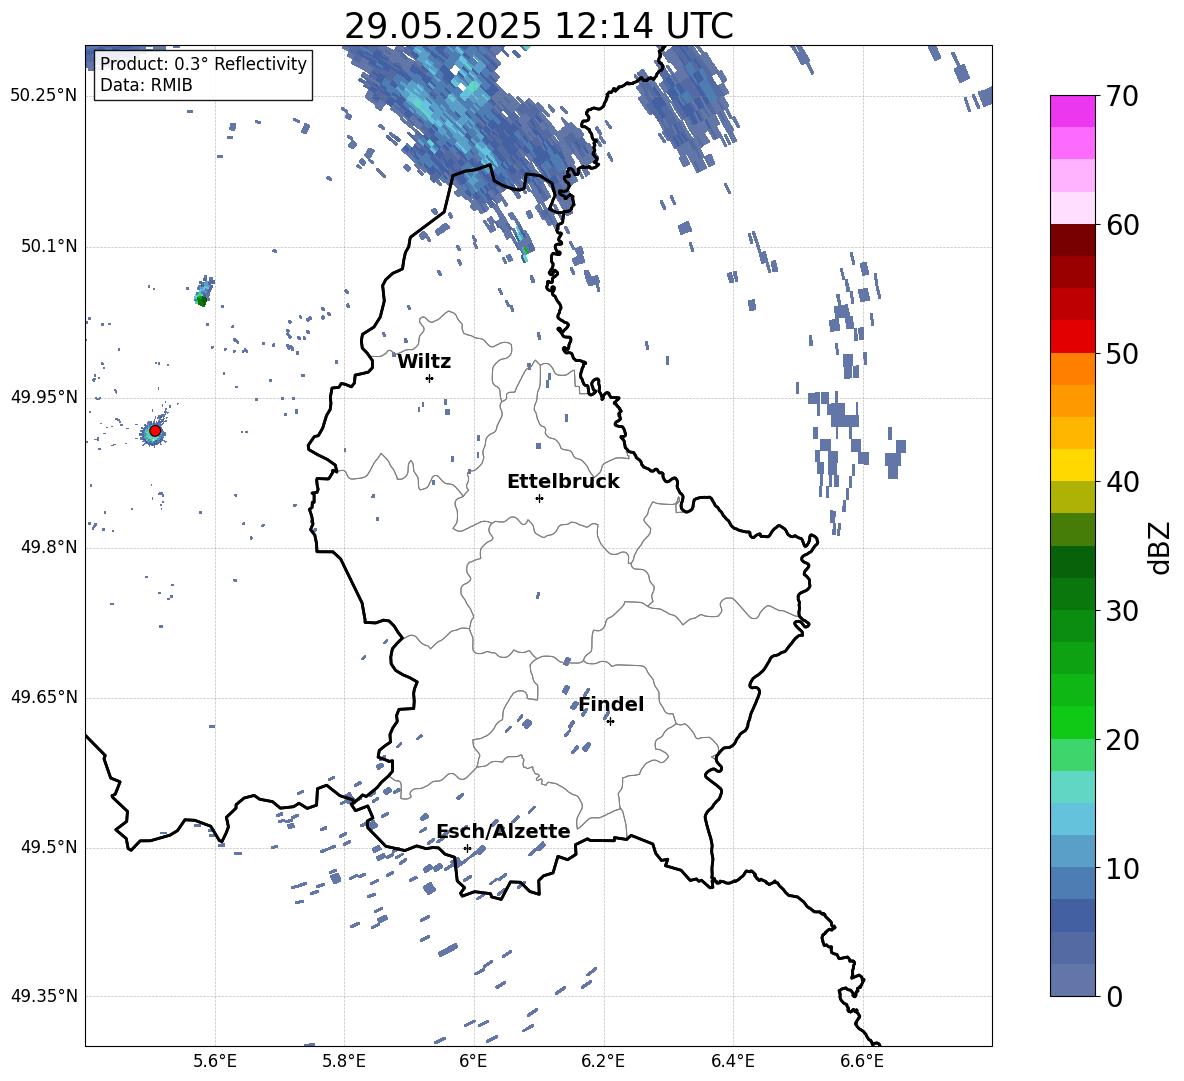The image size is (1184, 1081).
Task: Click the yellow colorbar segment above 40
Action: [1073, 465]
